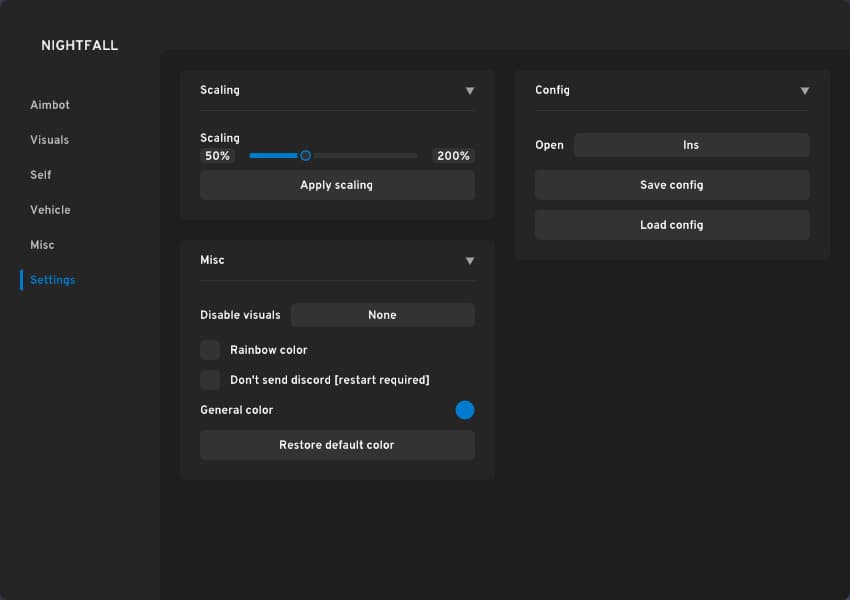850x600 pixels.
Task: Open the Disable visuals None dropdown
Action: click(x=382, y=315)
